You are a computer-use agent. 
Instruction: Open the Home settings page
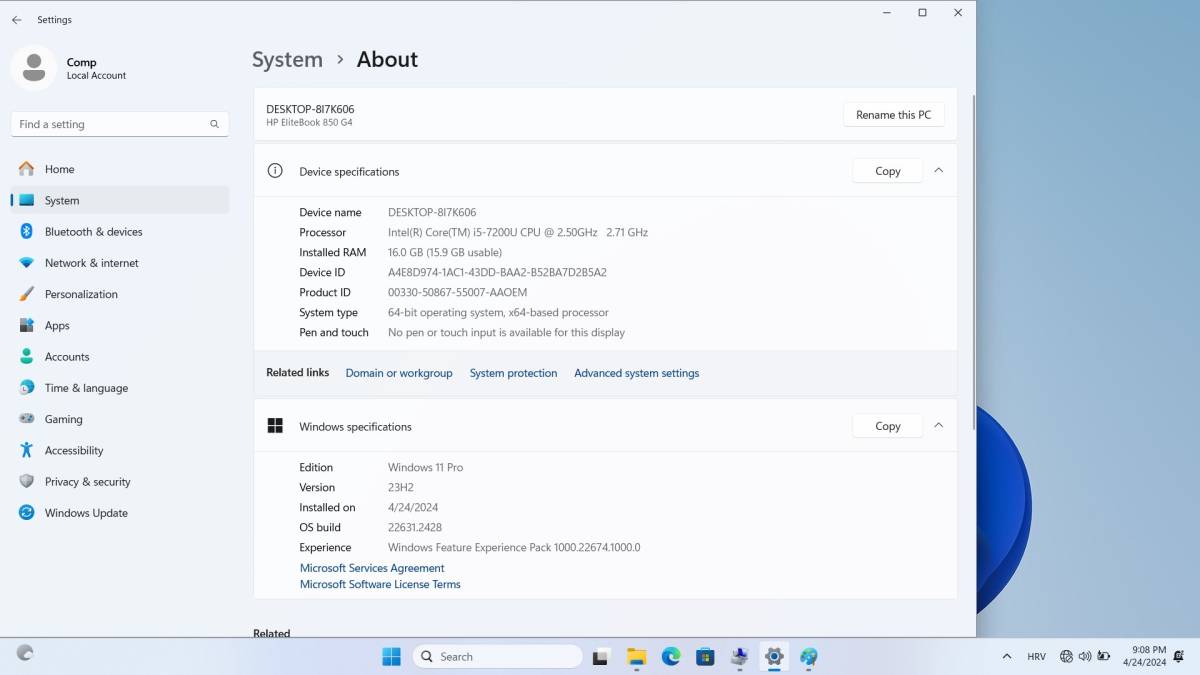click(120, 169)
